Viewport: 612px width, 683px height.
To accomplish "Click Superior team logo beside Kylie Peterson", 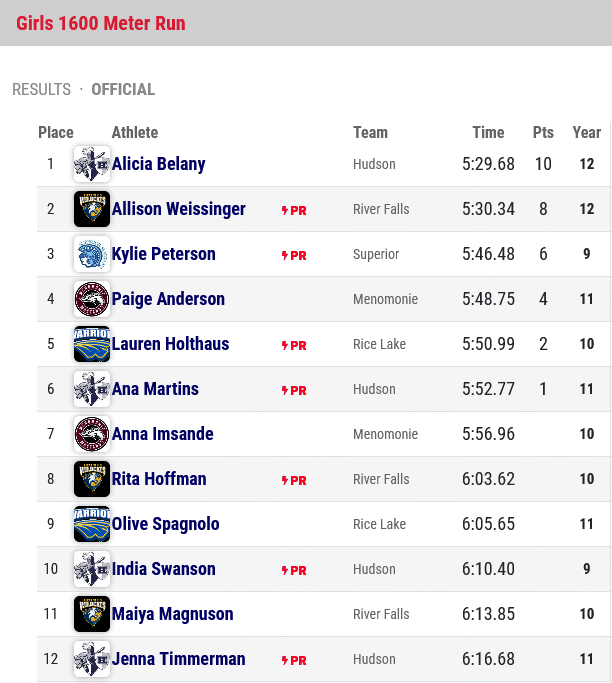I will click(91, 254).
